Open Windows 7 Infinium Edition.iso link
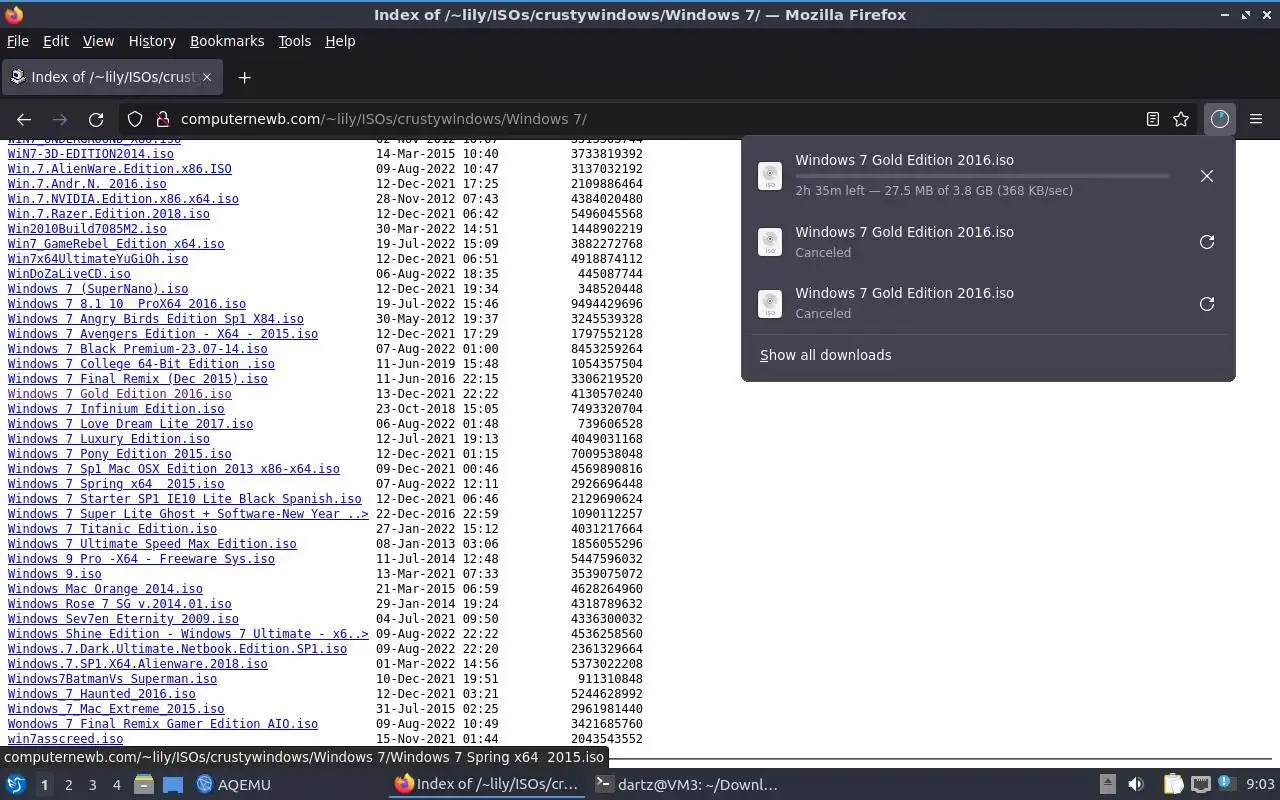Viewport: 1280px width, 800px height. click(116, 409)
